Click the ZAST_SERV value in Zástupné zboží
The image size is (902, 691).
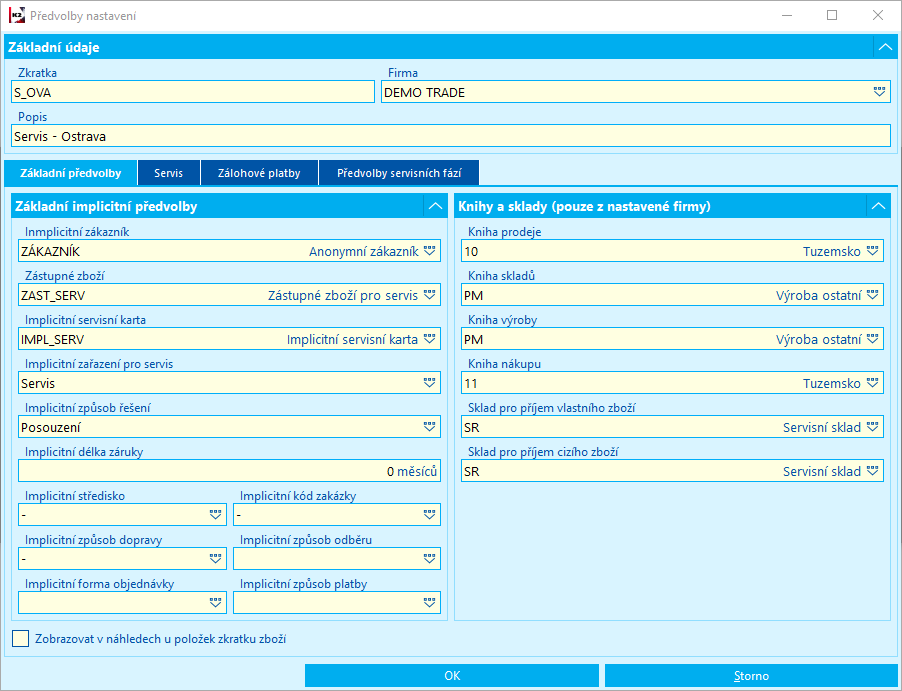pos(53,296)
